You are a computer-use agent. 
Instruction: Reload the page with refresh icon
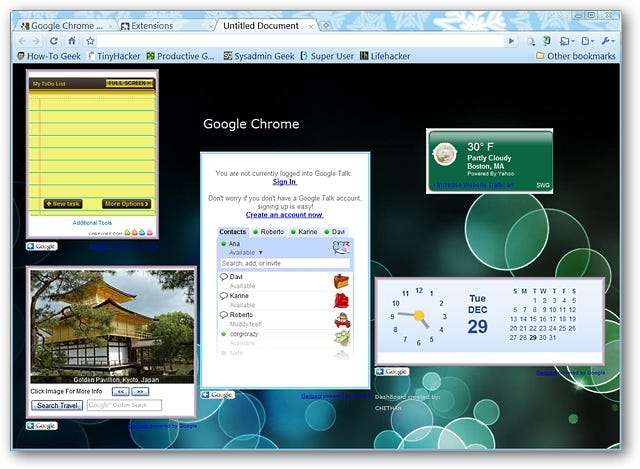pyautogui.click(x=54, y=41)
